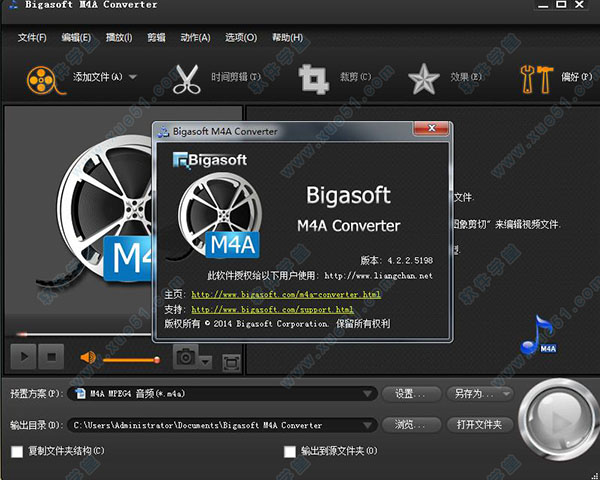
Task: Select the Crop tool icon
Action: tap(313, 79)
